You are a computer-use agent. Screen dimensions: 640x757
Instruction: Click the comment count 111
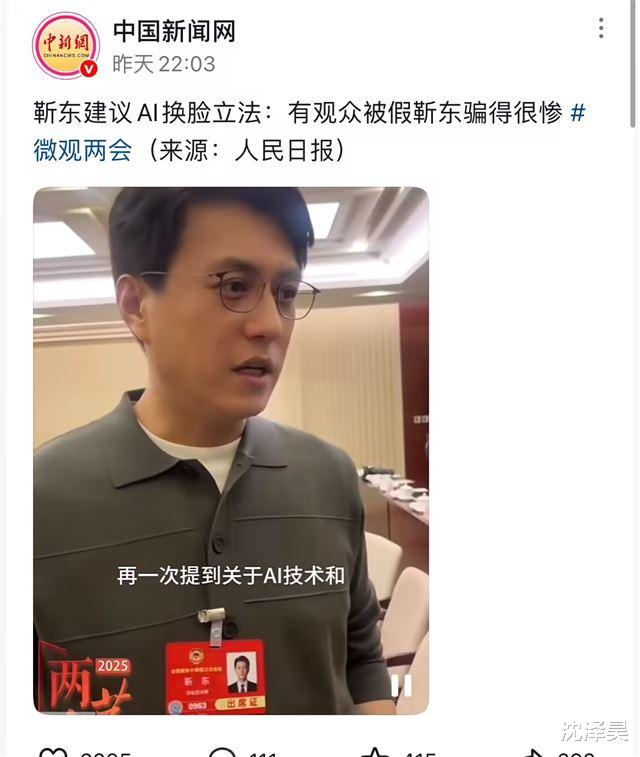pos(263,753)
